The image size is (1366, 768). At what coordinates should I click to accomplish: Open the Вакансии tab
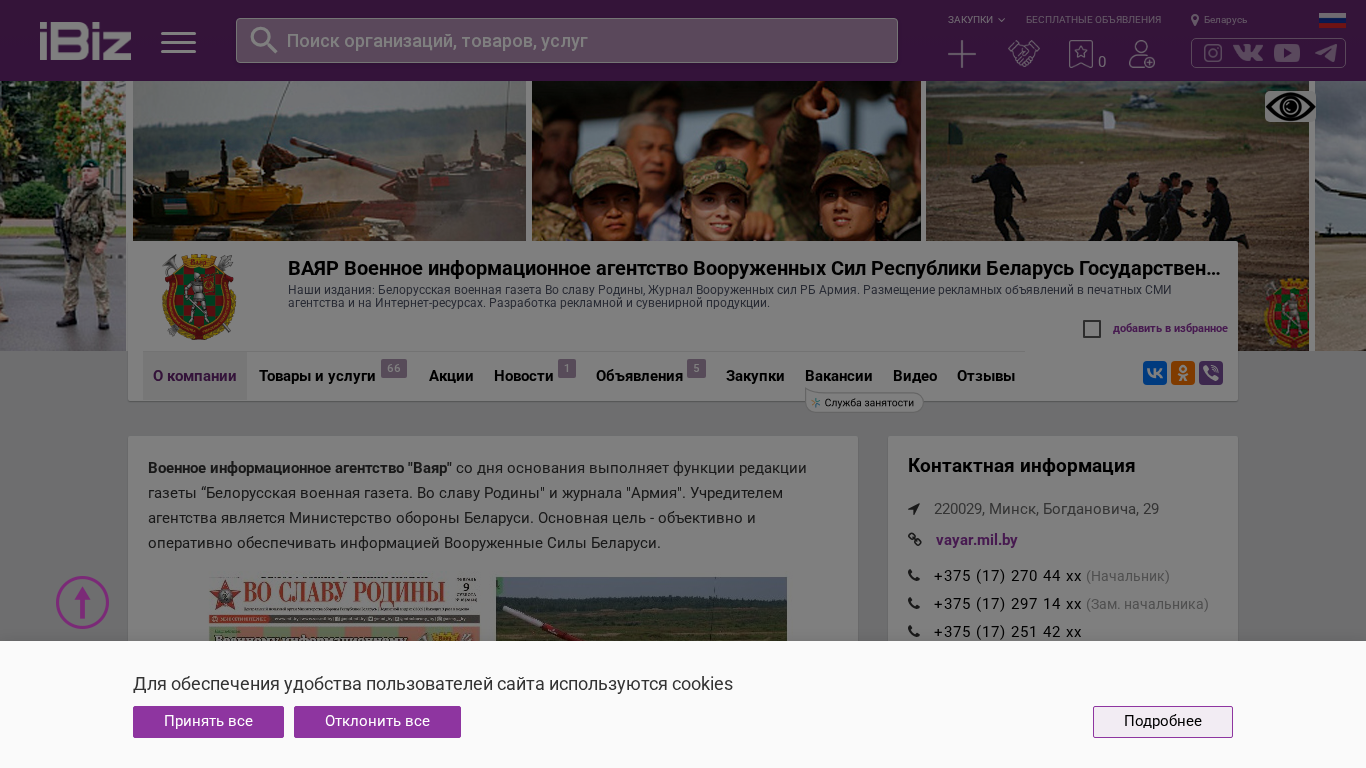click(839, 376)
